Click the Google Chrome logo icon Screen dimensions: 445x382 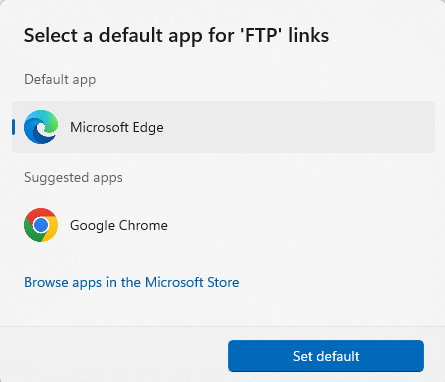click(41, 225)
